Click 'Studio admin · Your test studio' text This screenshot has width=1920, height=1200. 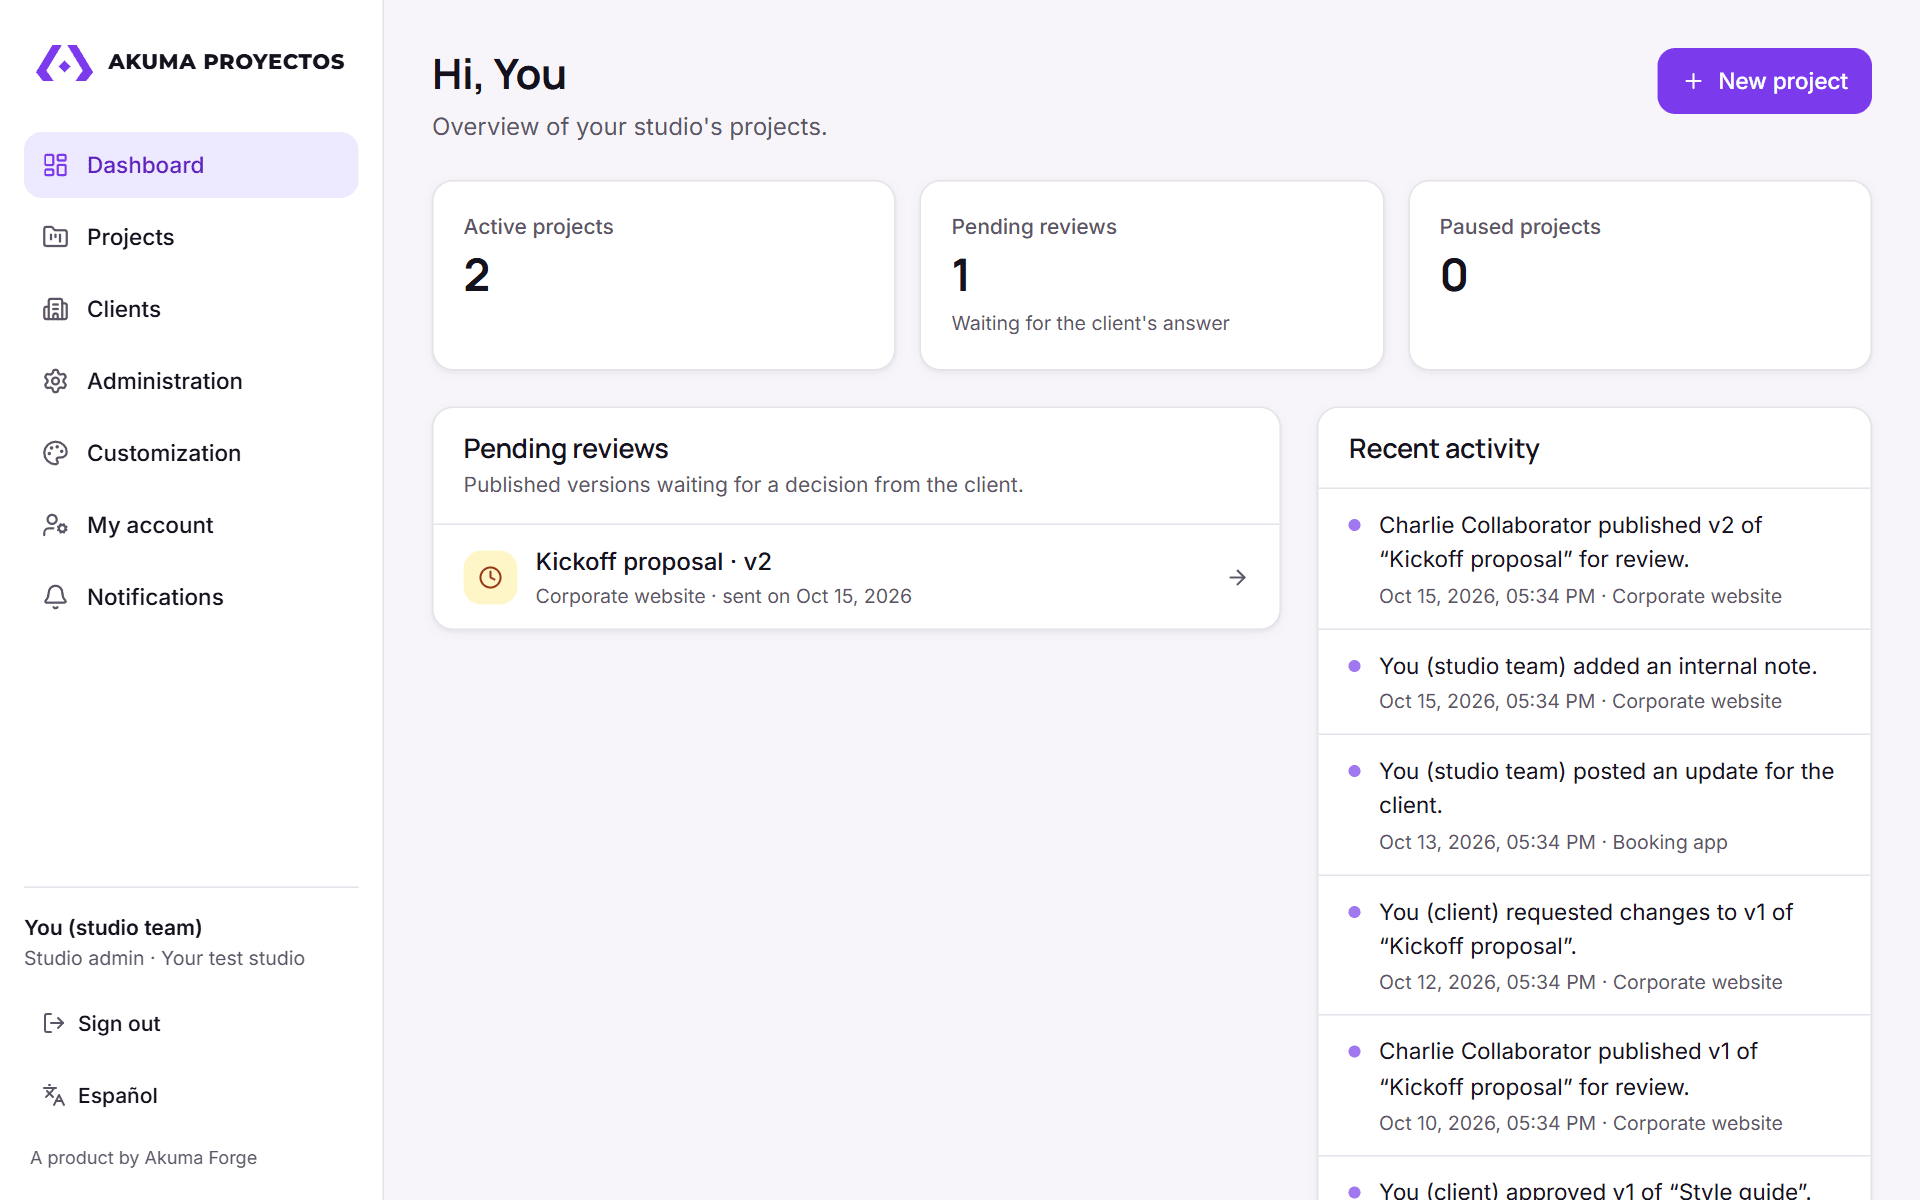tap(164, 958)
